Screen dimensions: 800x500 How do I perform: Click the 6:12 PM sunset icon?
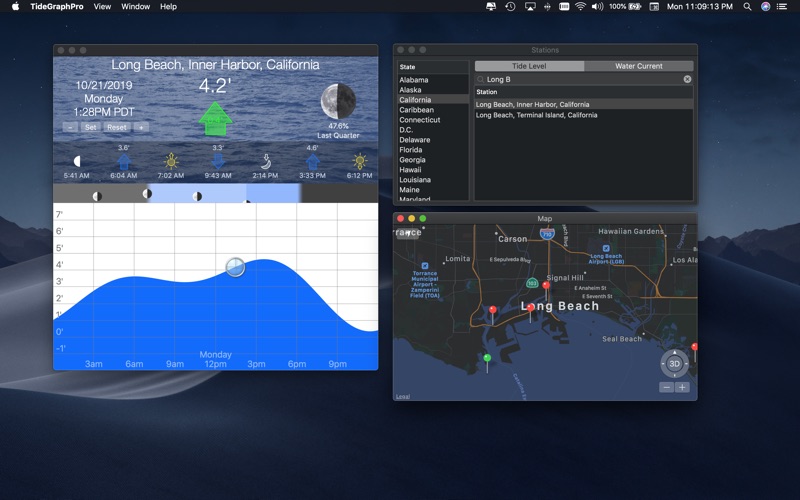[360, 162]
